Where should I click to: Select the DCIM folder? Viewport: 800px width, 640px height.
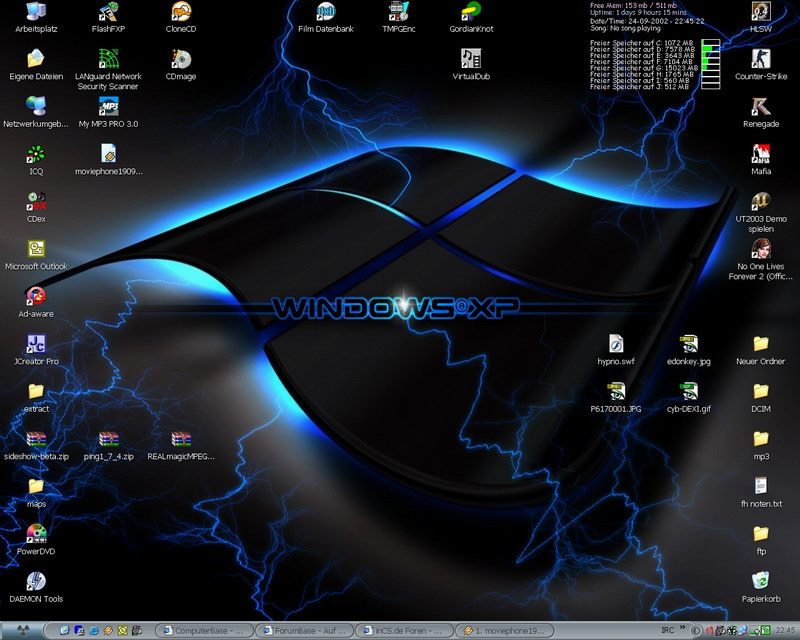pos(761,398)
